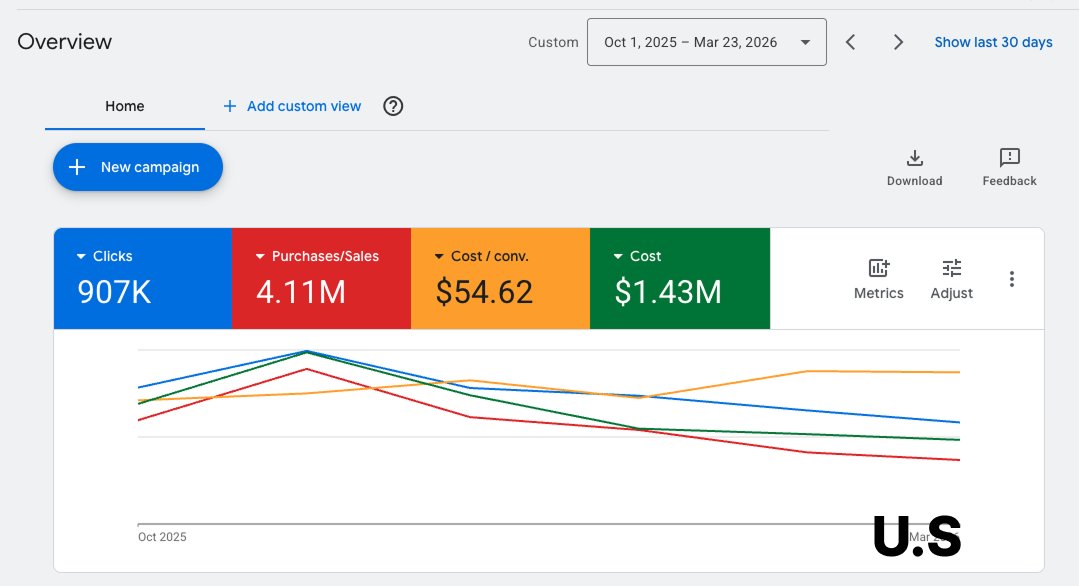Switch to the Home tab

point(124,105)
